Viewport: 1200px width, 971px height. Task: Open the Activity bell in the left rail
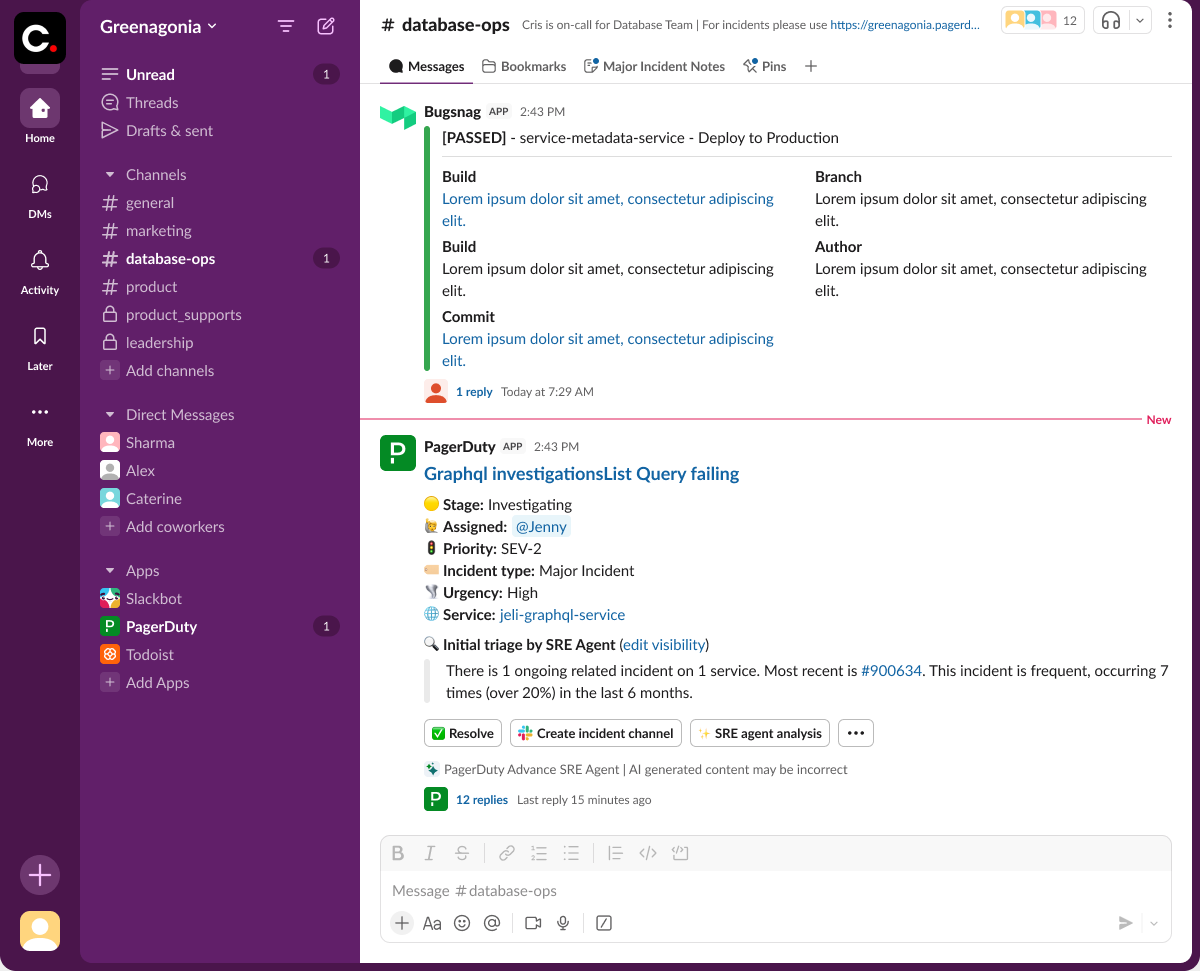click(x=39, y=260)
